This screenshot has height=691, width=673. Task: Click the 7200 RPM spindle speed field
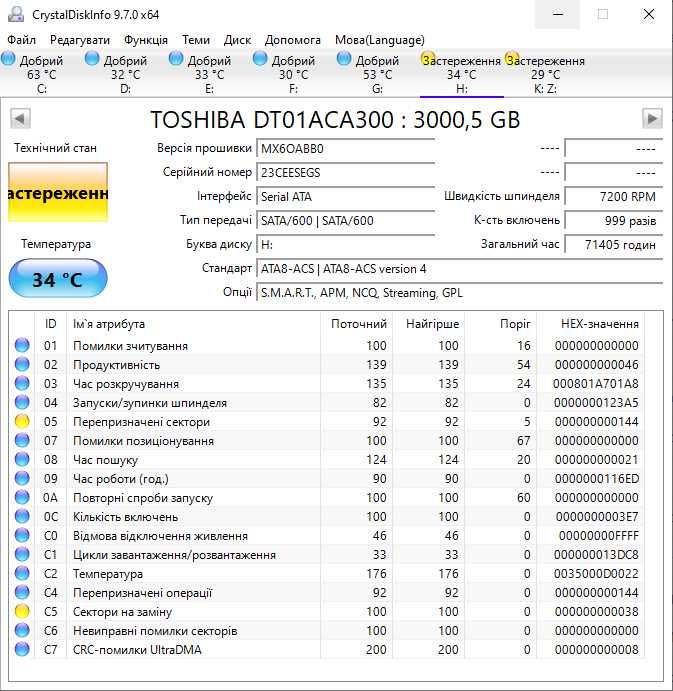tap(614, 197)
